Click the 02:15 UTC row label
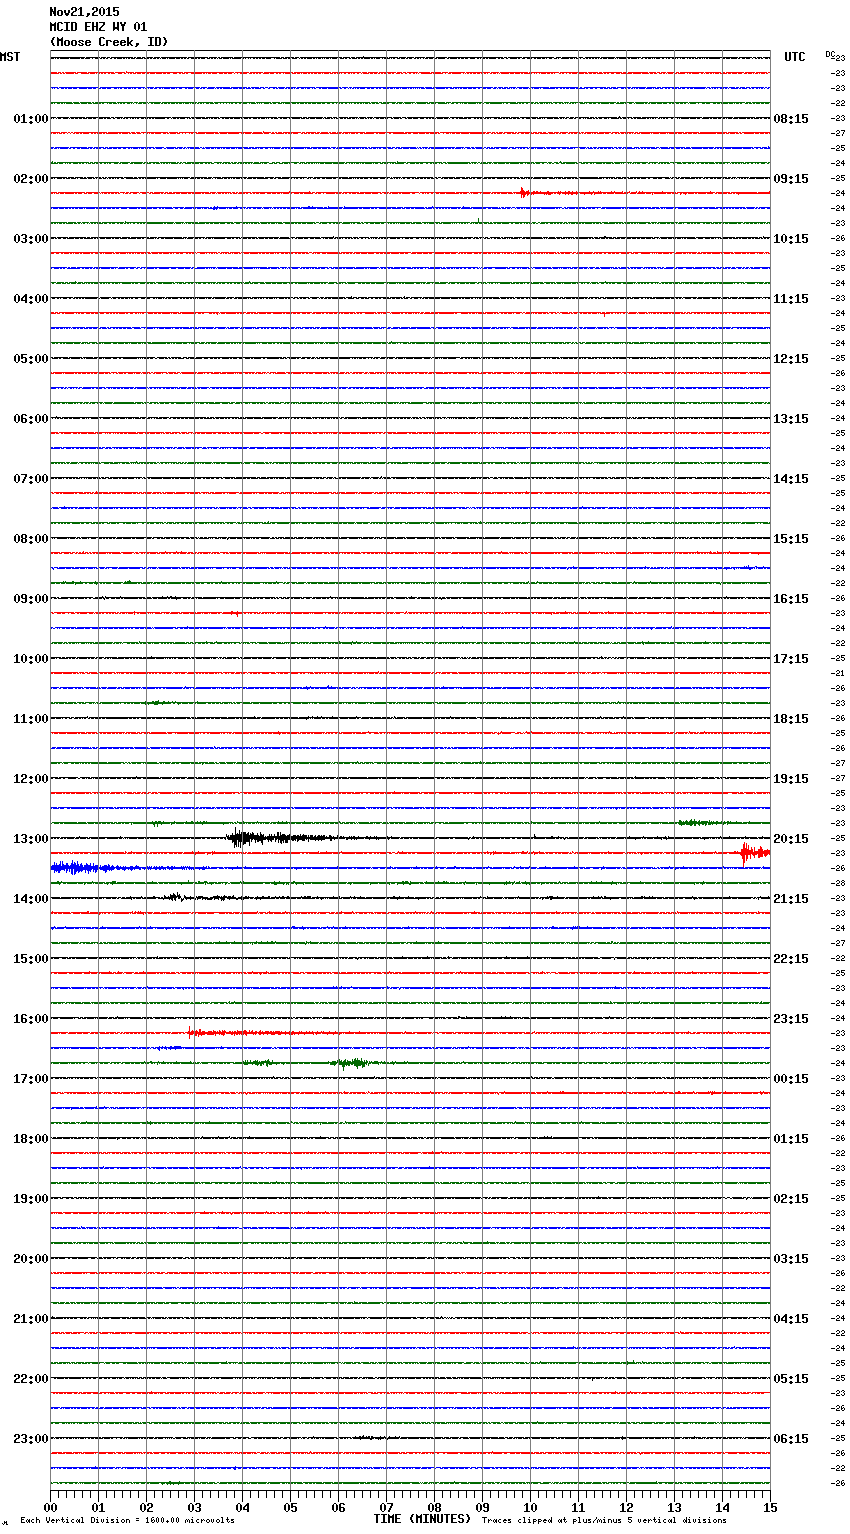Viewport: 850px width, 1534px height. (x=791, y=1199)
